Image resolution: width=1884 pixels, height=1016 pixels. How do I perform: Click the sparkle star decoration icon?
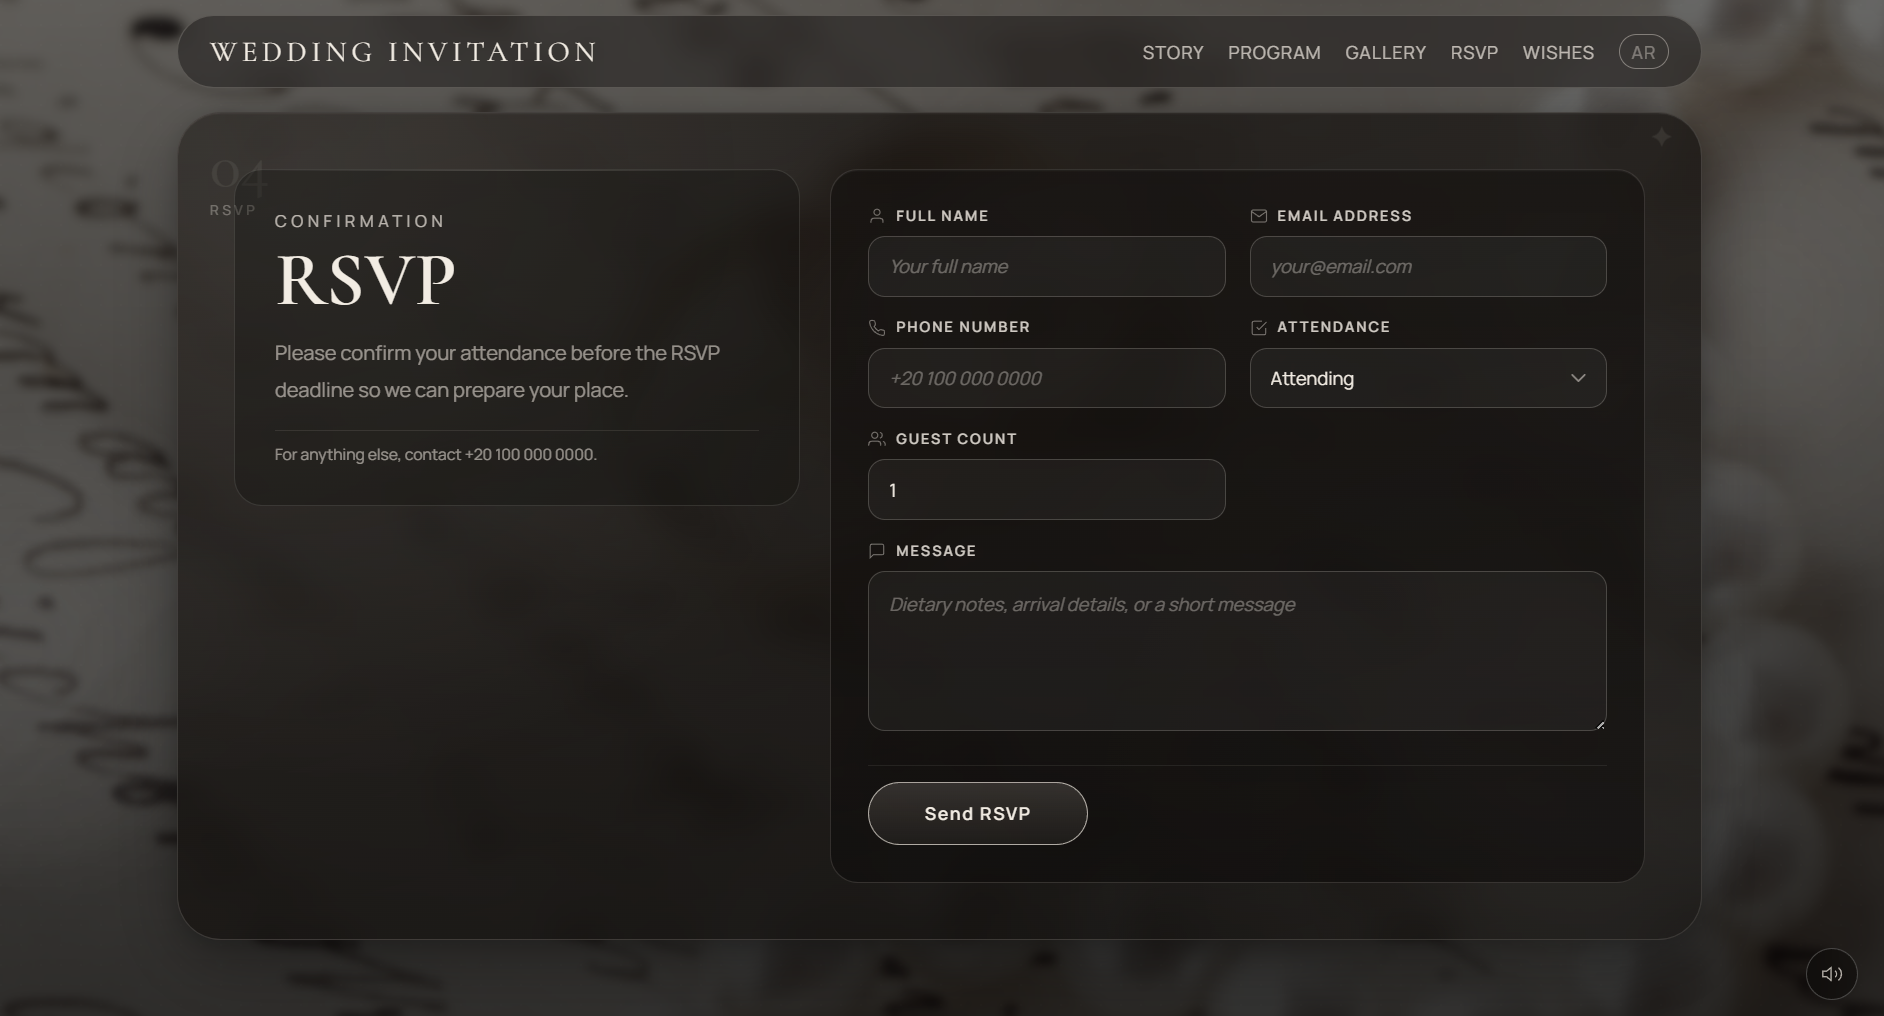(1661, 137)
